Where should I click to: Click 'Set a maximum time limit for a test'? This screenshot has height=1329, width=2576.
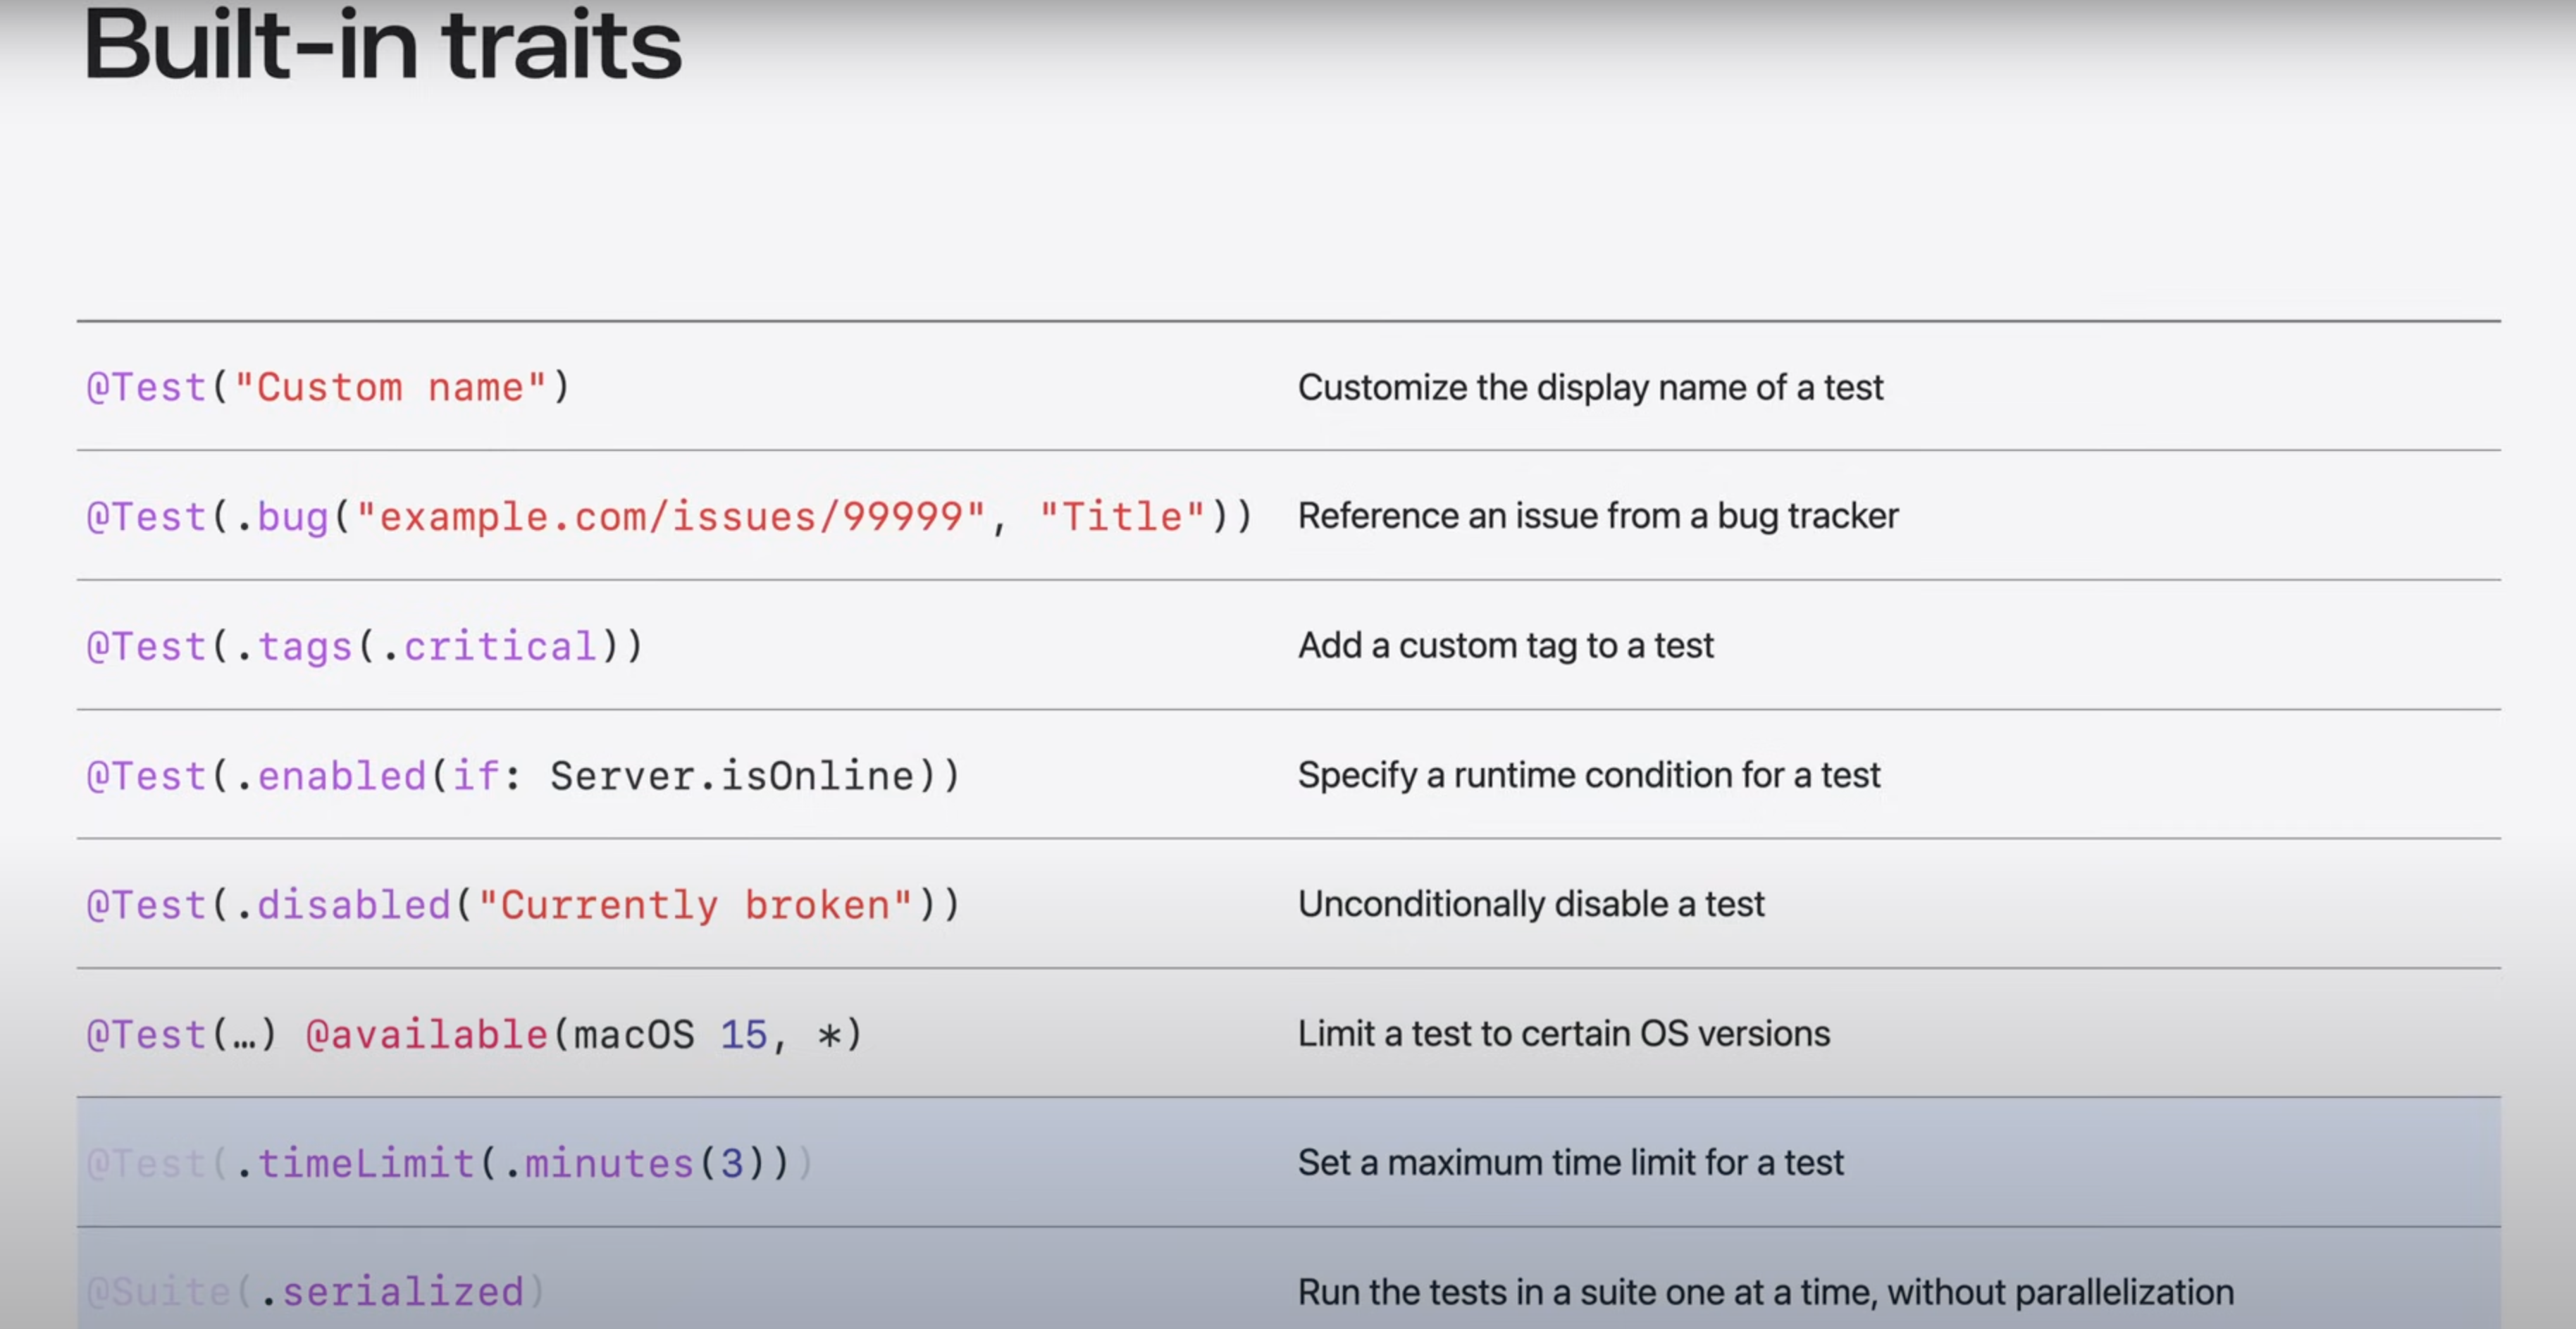pyautogui.click(x=1570, y=1162)
